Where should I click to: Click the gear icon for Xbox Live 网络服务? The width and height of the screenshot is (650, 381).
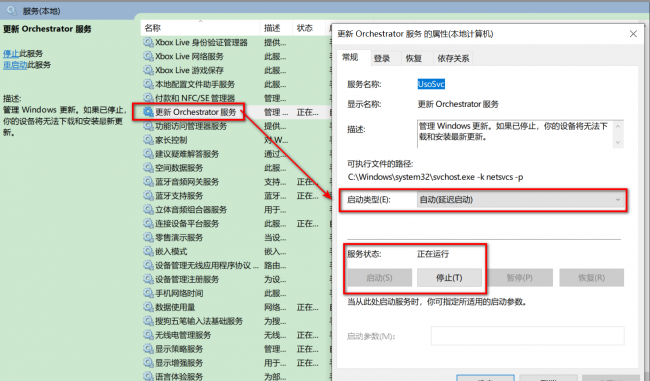click(148, 56)
